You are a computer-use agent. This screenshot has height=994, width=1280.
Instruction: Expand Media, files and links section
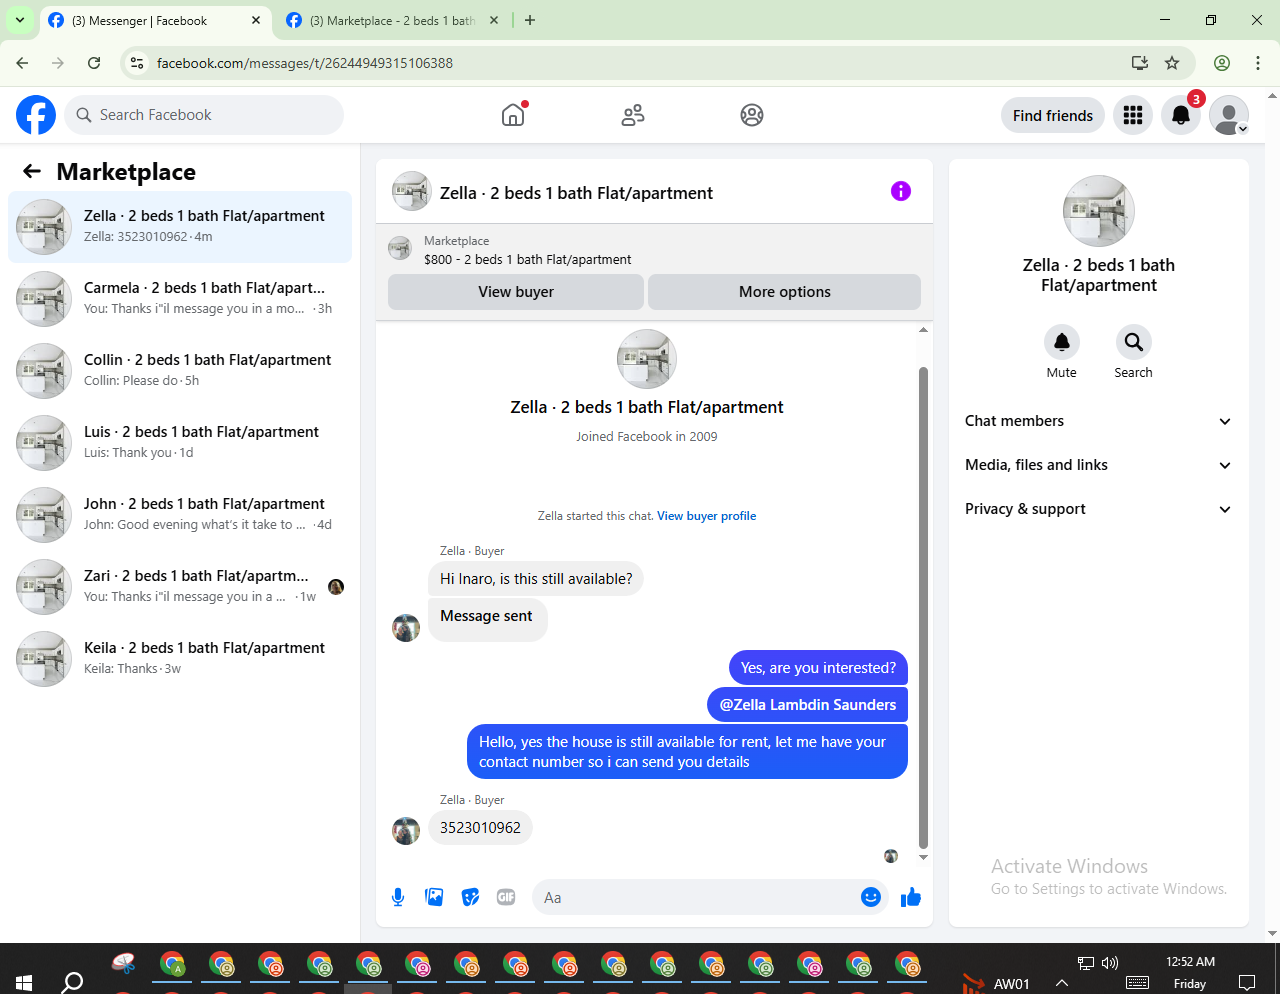(x=1099, y=465)
